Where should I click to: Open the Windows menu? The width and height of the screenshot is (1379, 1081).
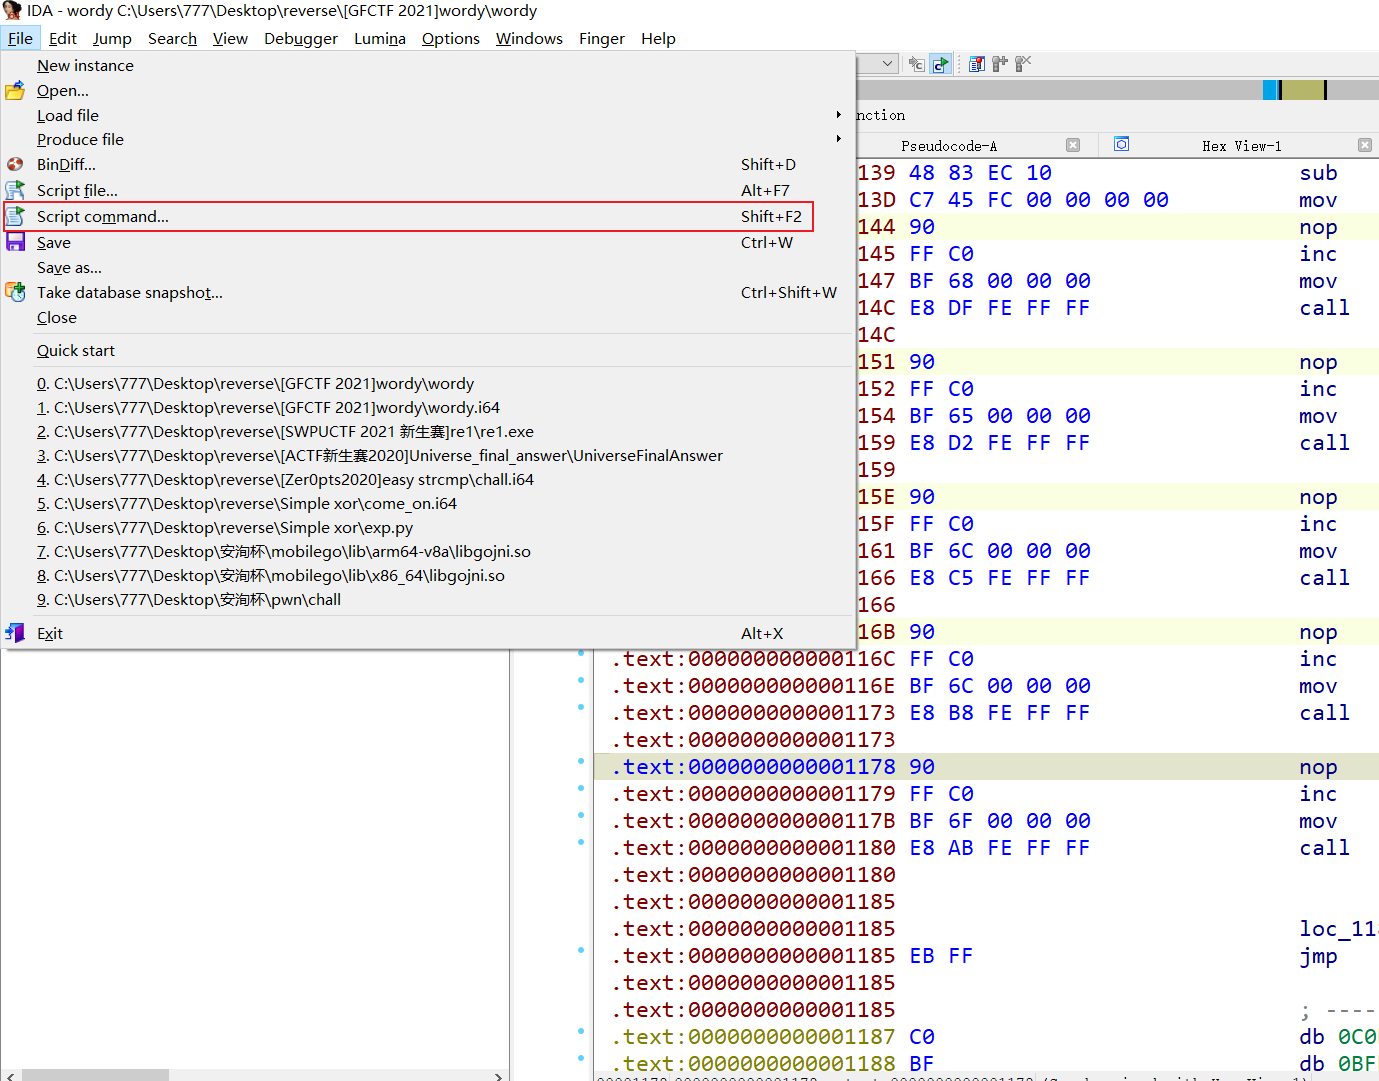[x=529, y=38]
